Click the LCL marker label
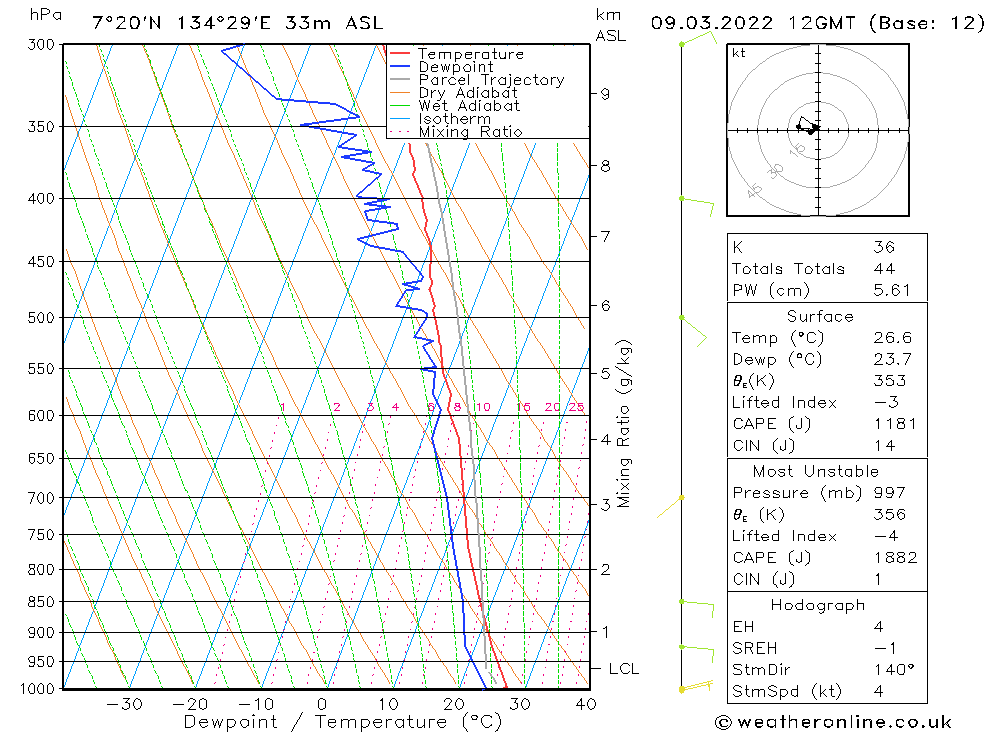 point(624,669)
